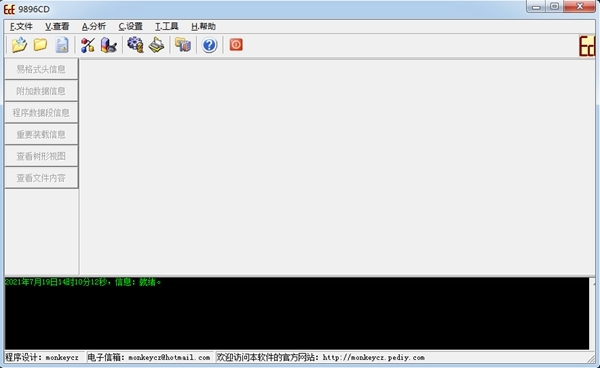Click the 查看树形视图 button
This screenshot has width=600, height=368.
tap(41, 156)
